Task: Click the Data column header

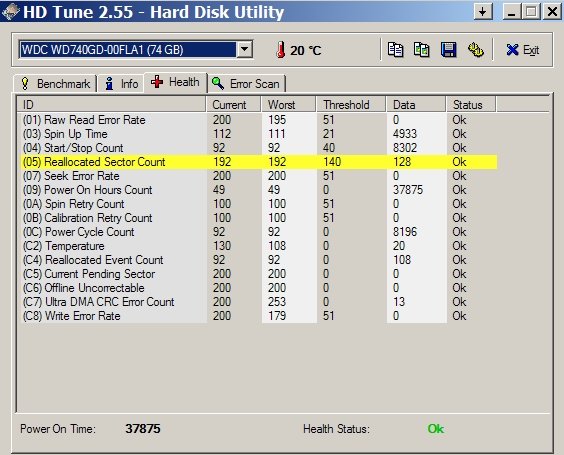Action: point(416,105)
